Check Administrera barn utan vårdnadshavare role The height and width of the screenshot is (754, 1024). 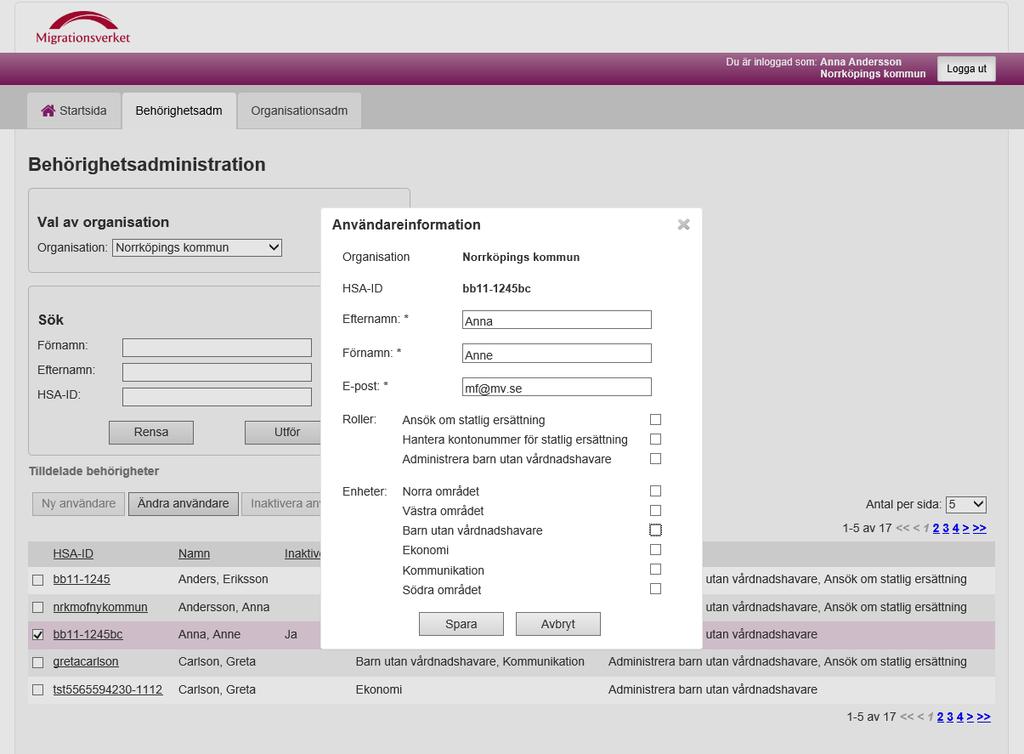(656, 459)
